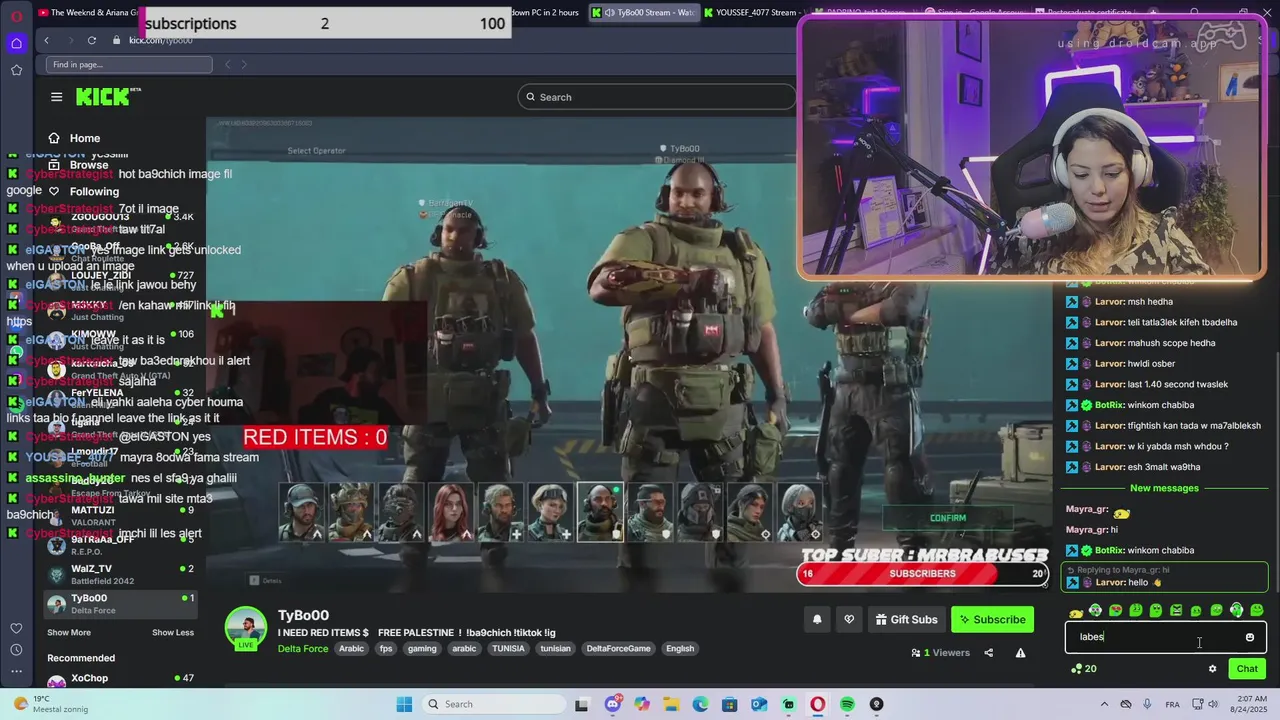Click the DeltaForceGame tag
The width and height of the screenshot is (1280, 720).
[x=618, y=648]
